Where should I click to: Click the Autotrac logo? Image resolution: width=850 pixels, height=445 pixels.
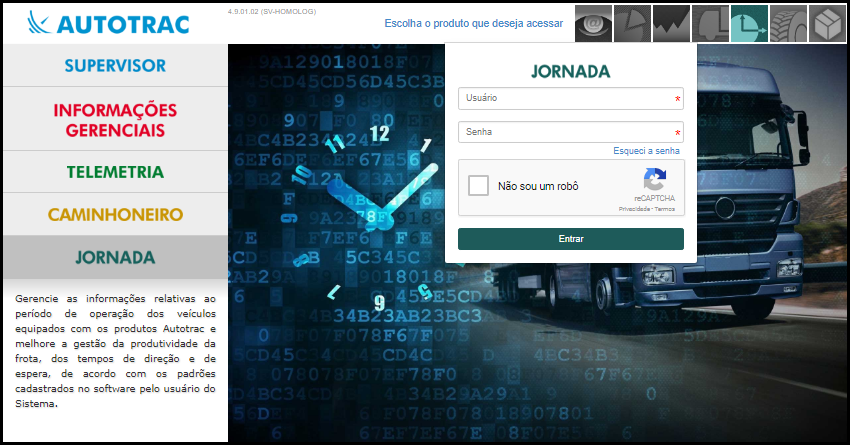coord(108,23)
